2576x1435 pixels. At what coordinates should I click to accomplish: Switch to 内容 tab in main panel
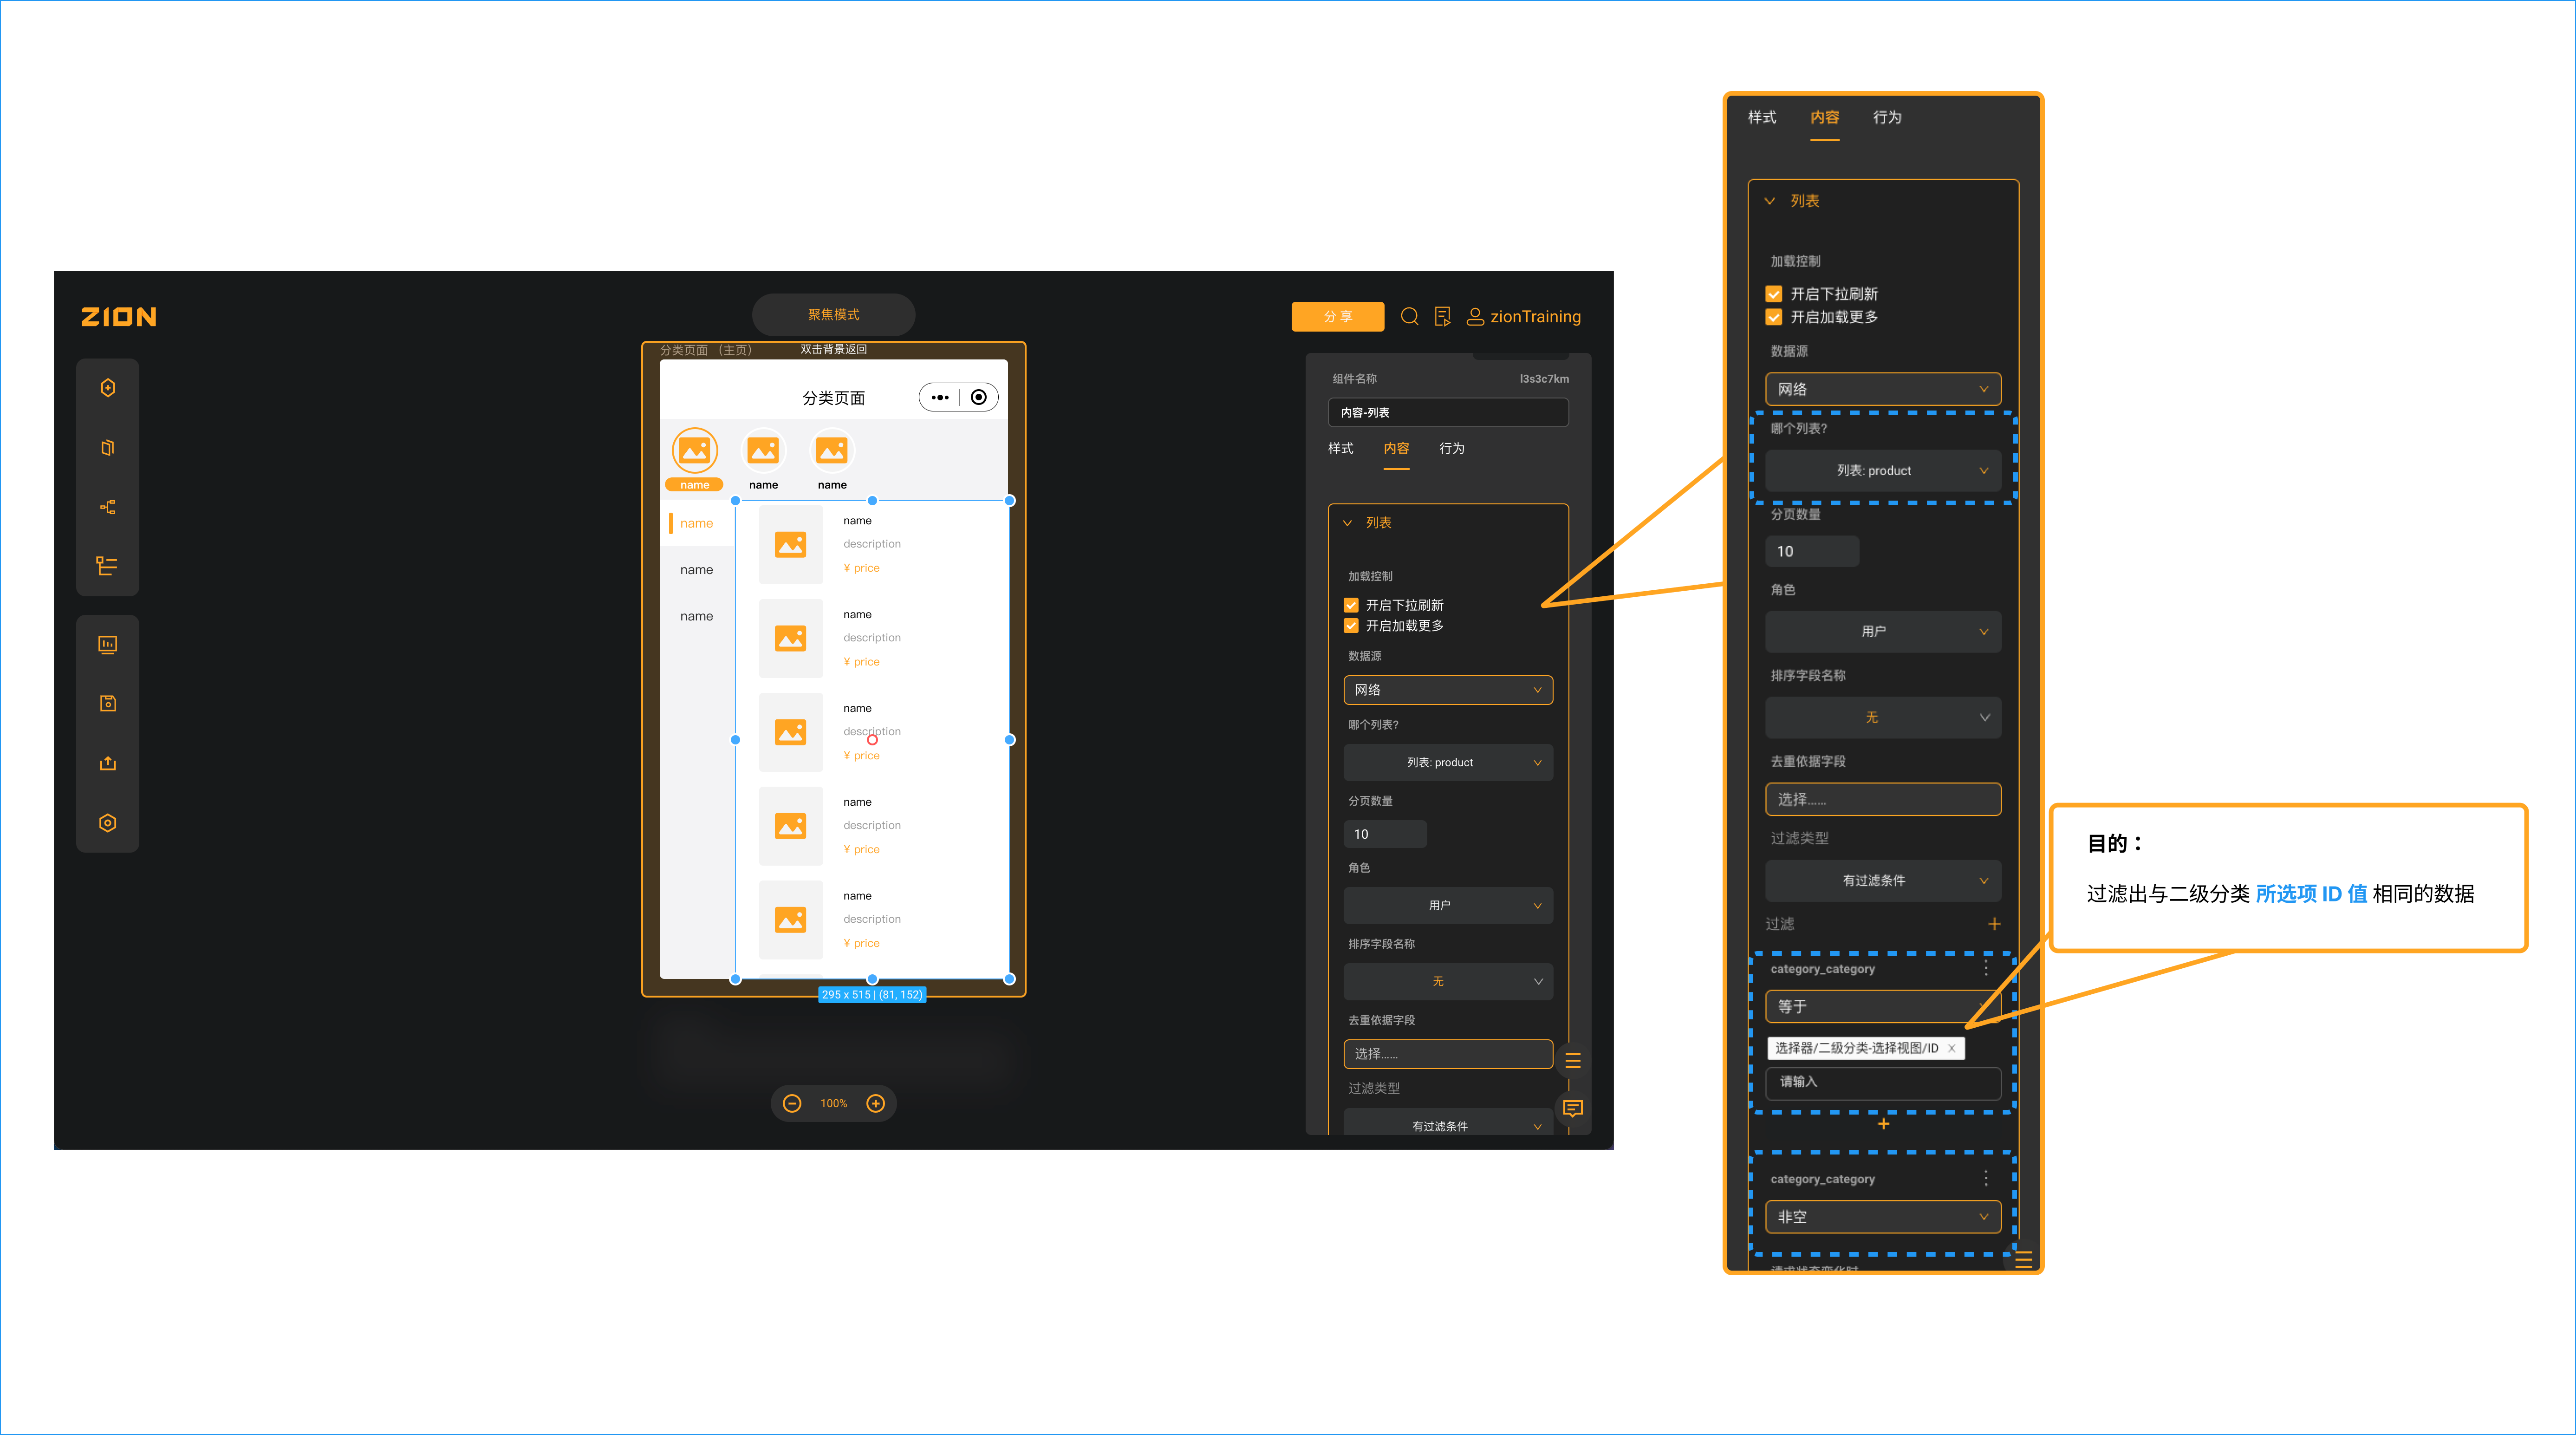click(x=1396, y=448)
